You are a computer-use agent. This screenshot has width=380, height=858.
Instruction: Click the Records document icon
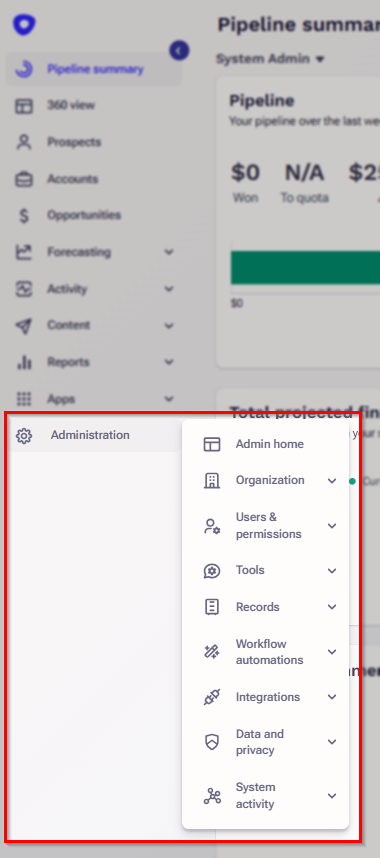click(x=212, y=607)
